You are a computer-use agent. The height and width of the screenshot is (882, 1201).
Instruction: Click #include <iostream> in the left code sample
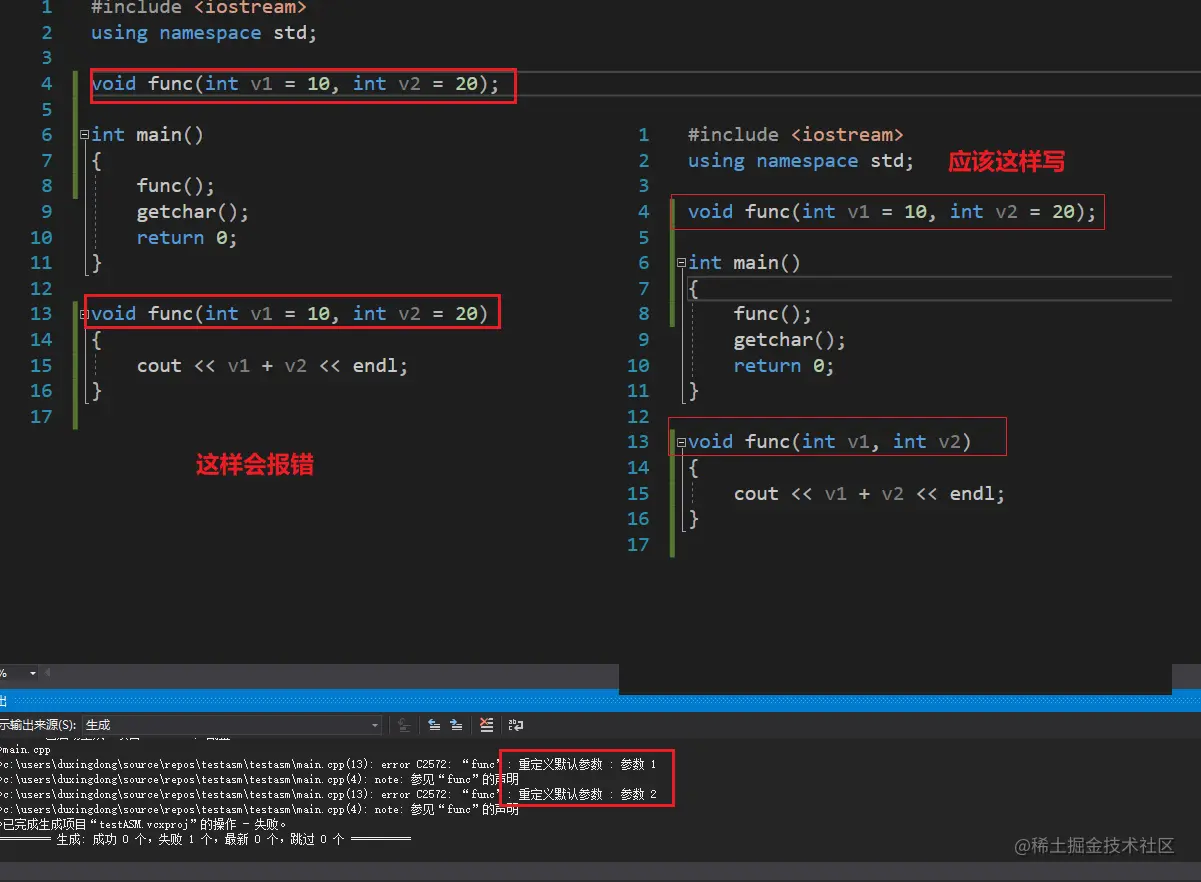199,8
